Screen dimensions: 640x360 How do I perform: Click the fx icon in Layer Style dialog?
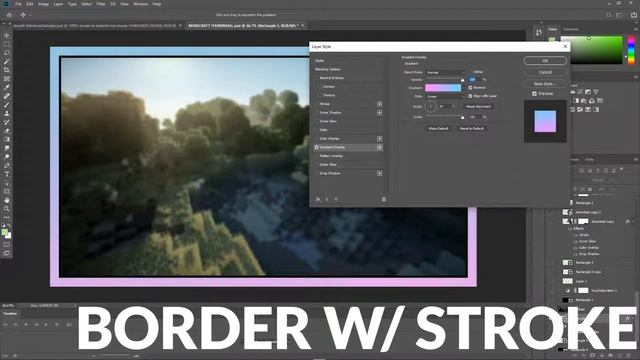tap(318, 199)
